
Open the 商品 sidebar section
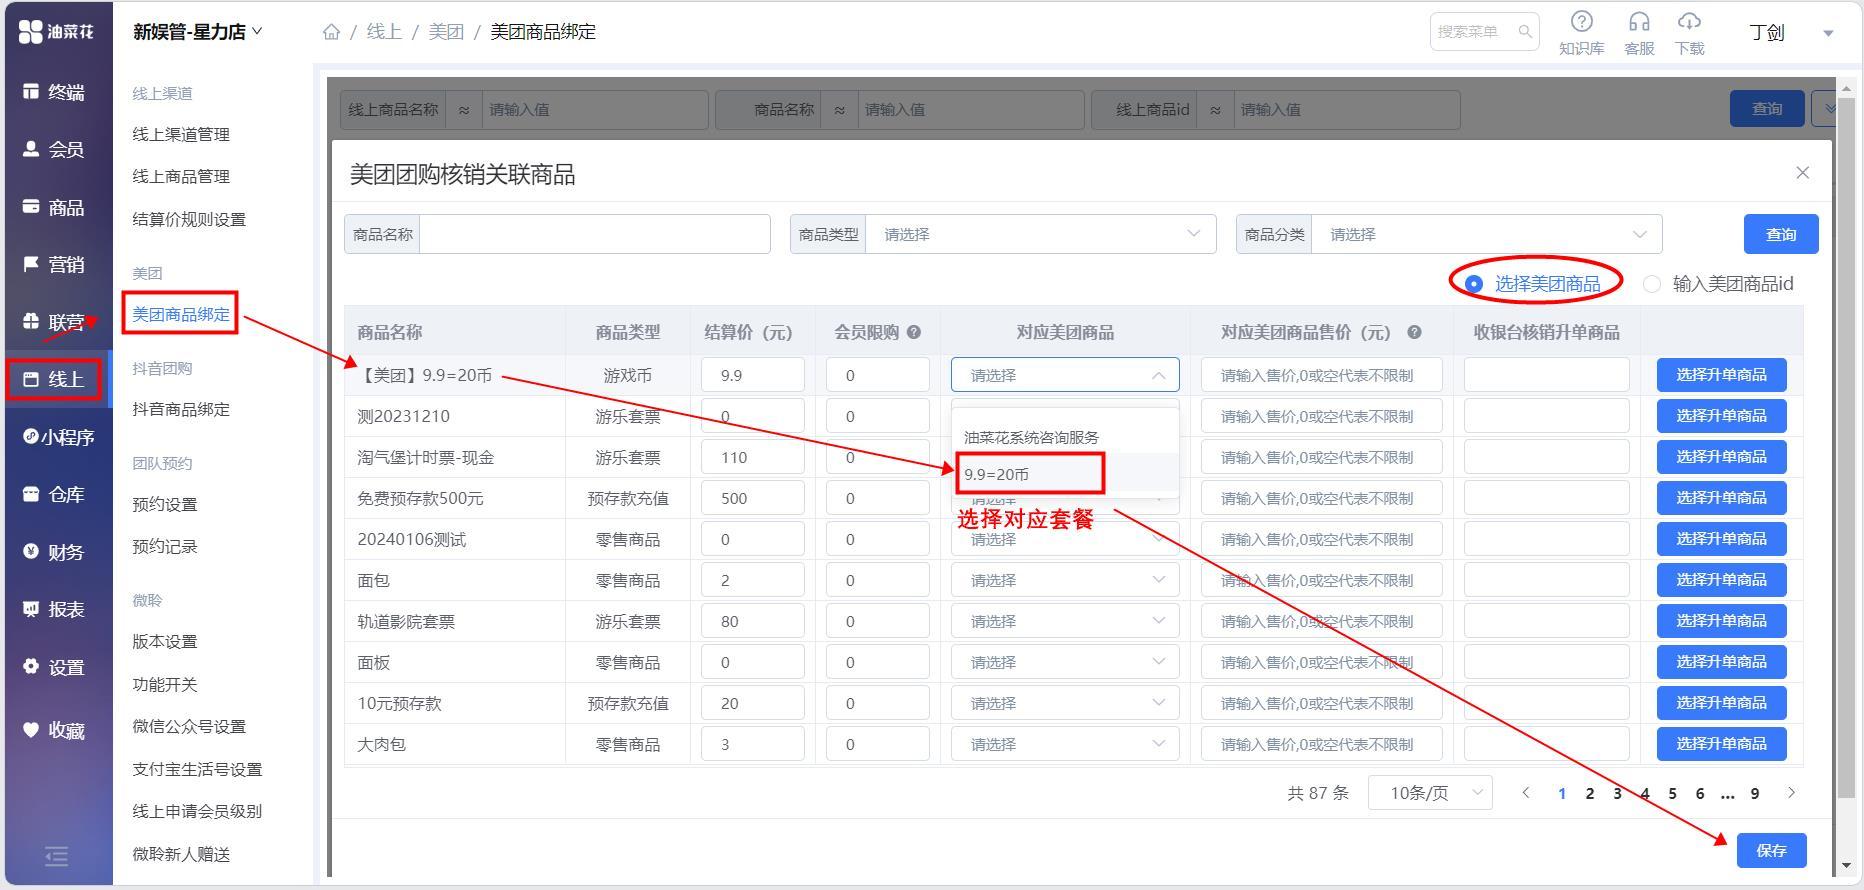pyautogui.click(x=55, y=207)
